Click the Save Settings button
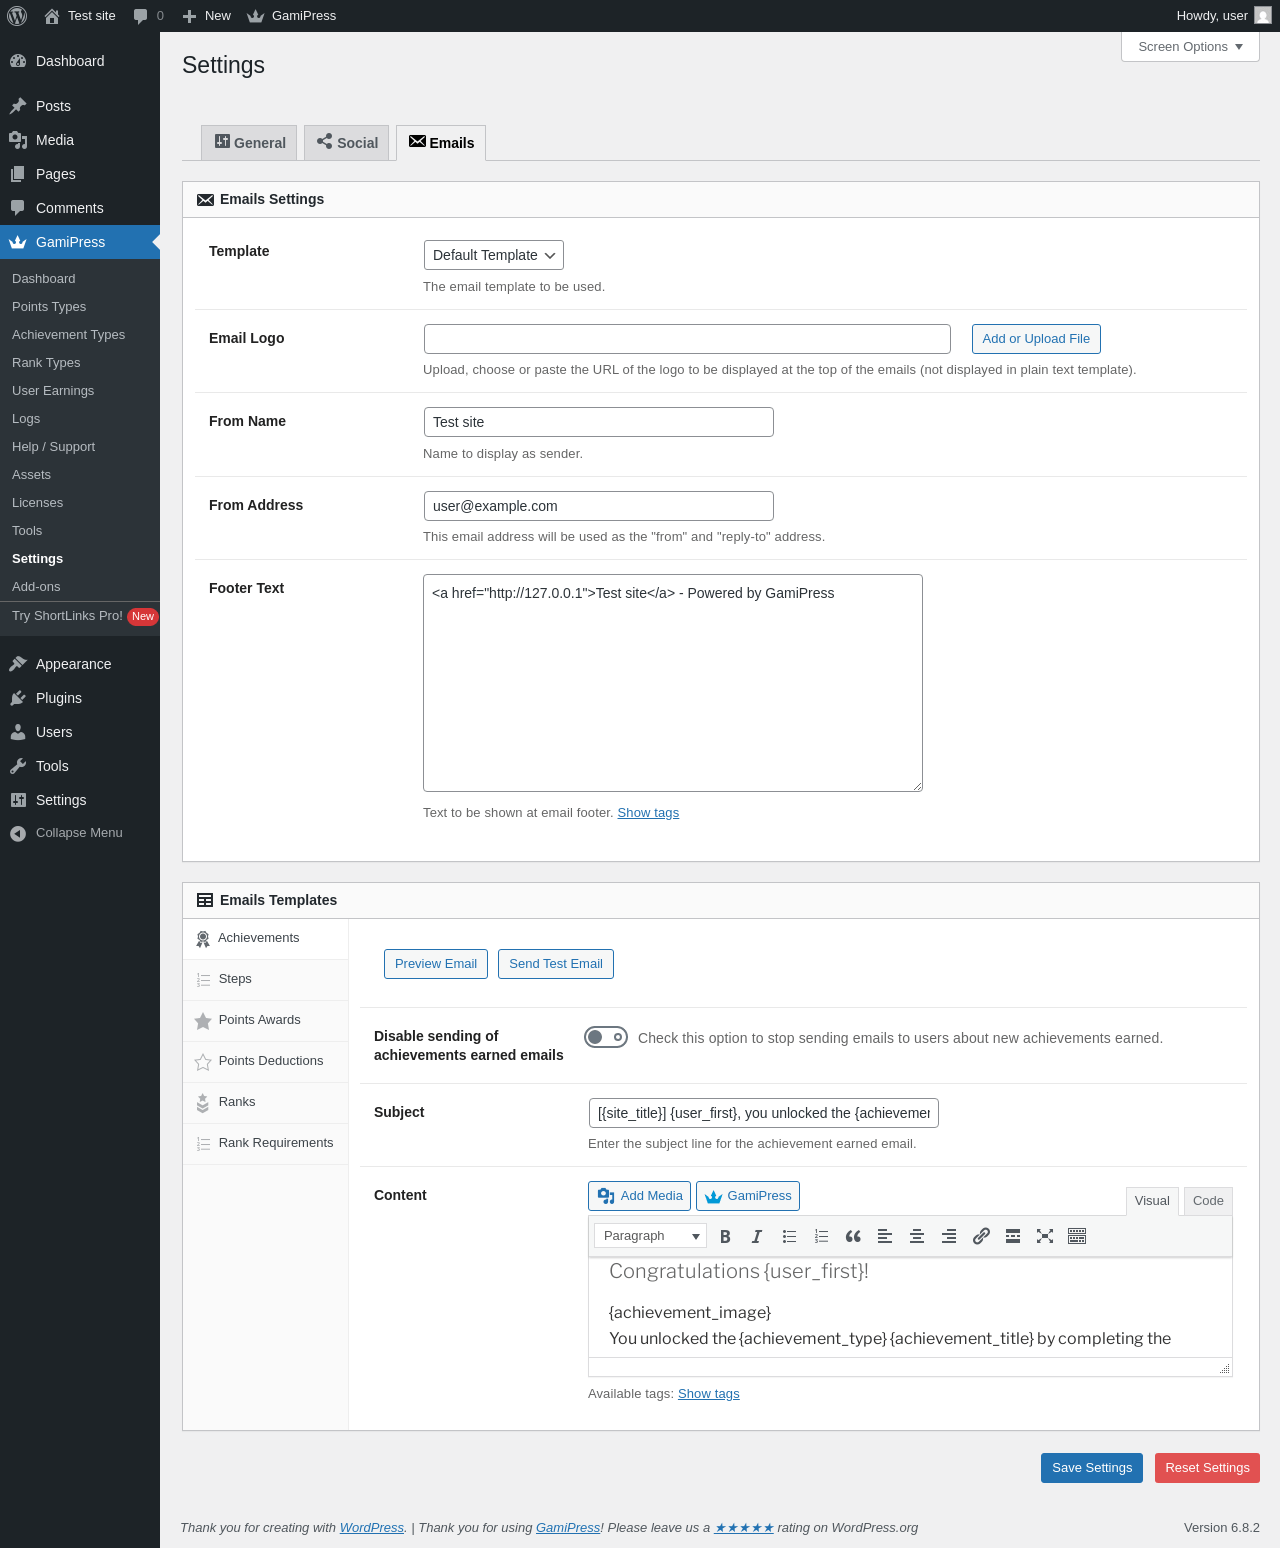This screenshot has height=1548, width=1280. coord(1092,1468)
